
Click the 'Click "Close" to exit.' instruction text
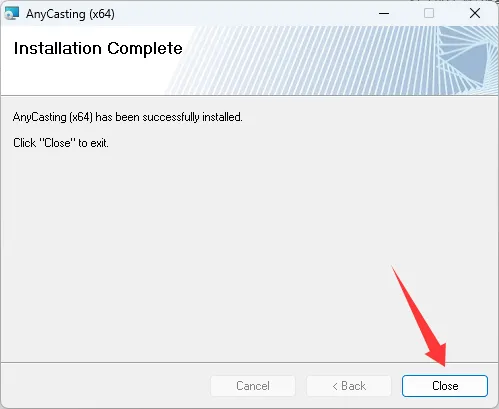click(x=61, y=143)
